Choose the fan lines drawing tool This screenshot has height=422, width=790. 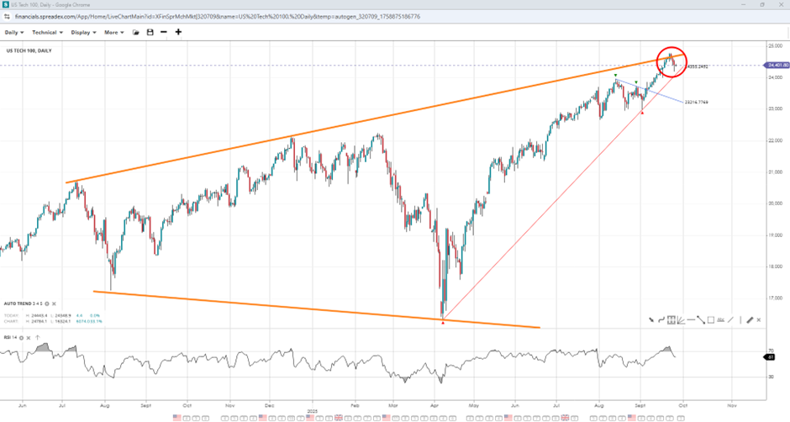pos(681,320)
